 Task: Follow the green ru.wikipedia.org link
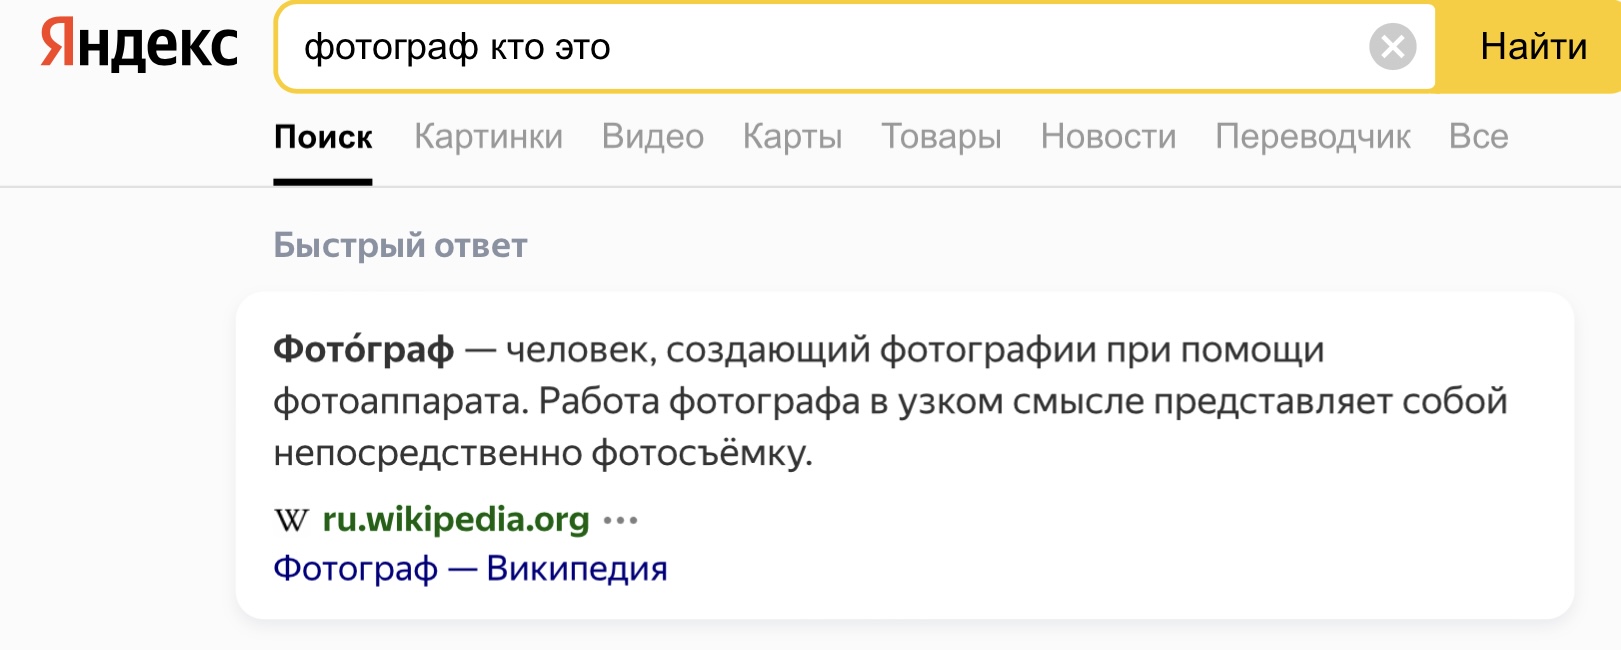coord(456,520)
